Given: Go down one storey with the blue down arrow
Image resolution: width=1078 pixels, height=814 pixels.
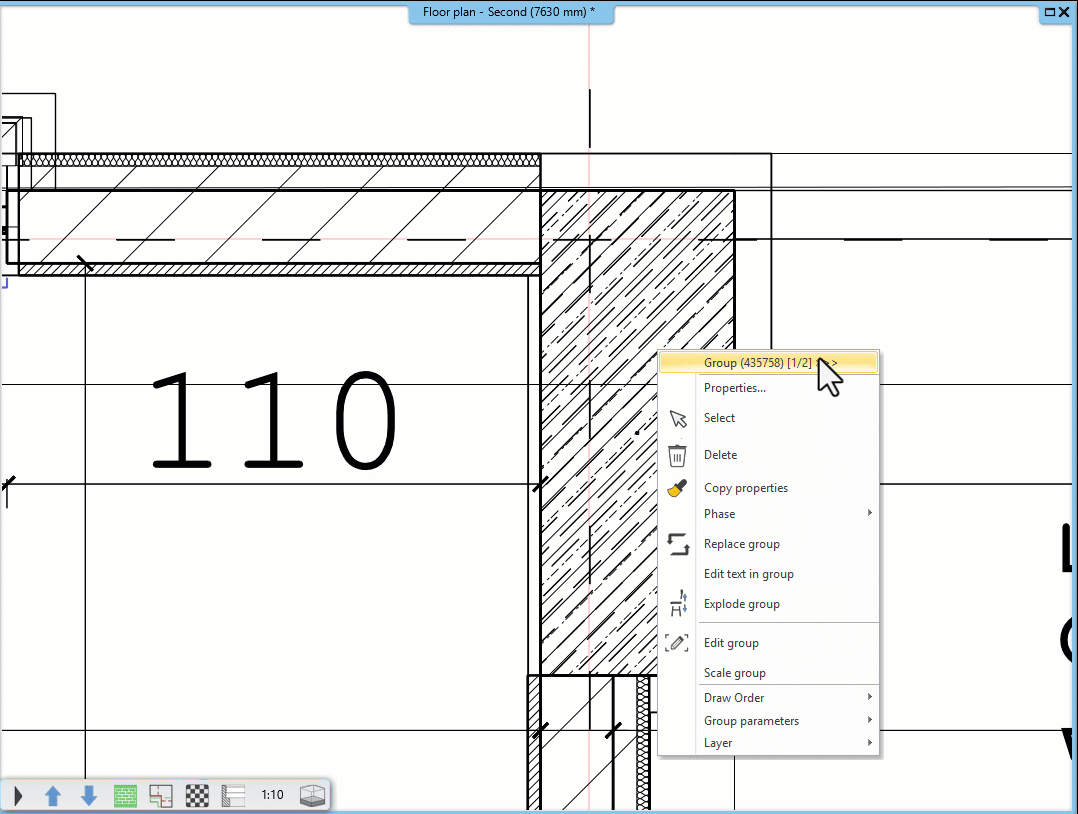Looking at the screenshot, I should click(88, 795).
